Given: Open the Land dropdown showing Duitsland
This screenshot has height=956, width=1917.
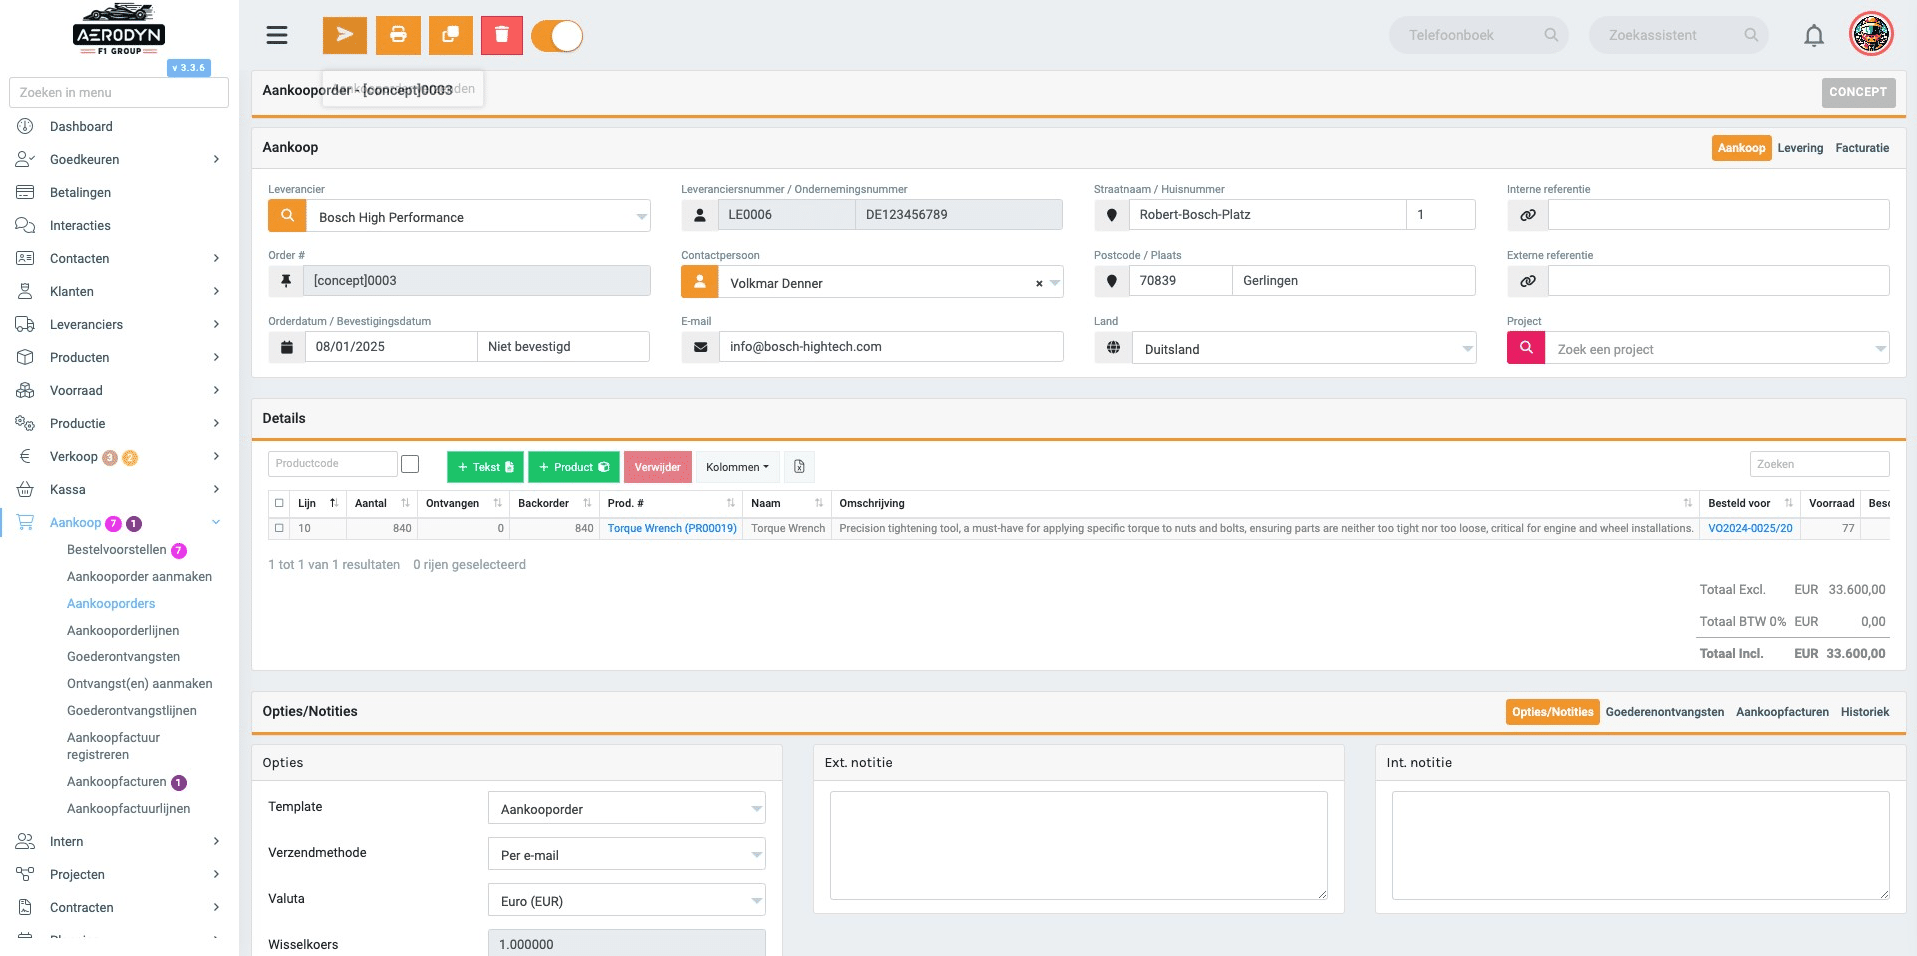Looking at the screenshot, I should [1303, 348].
